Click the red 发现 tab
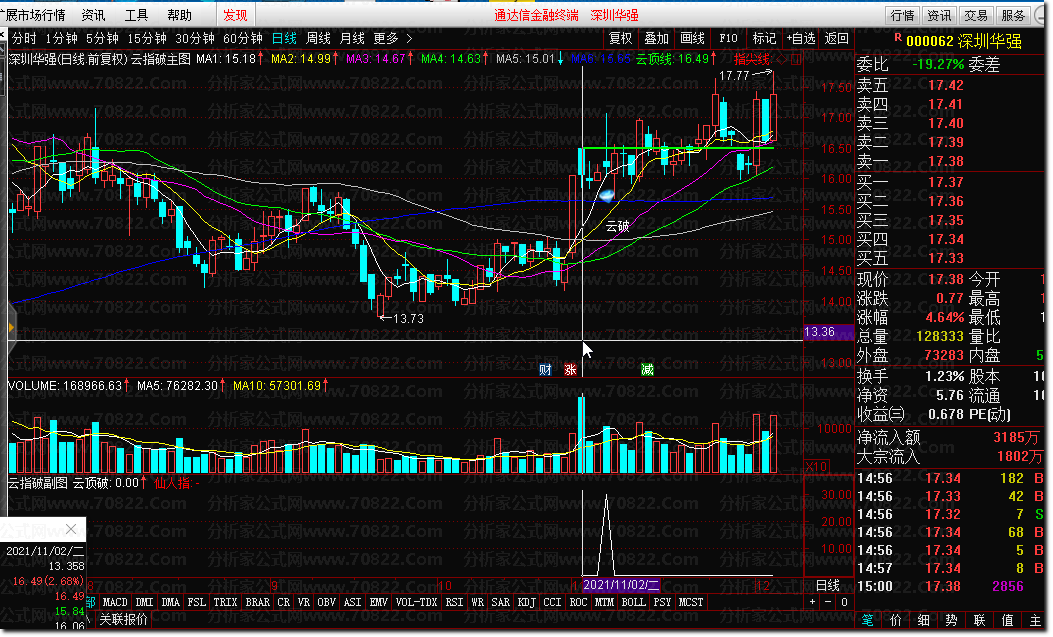 click(x=235, y=15)
